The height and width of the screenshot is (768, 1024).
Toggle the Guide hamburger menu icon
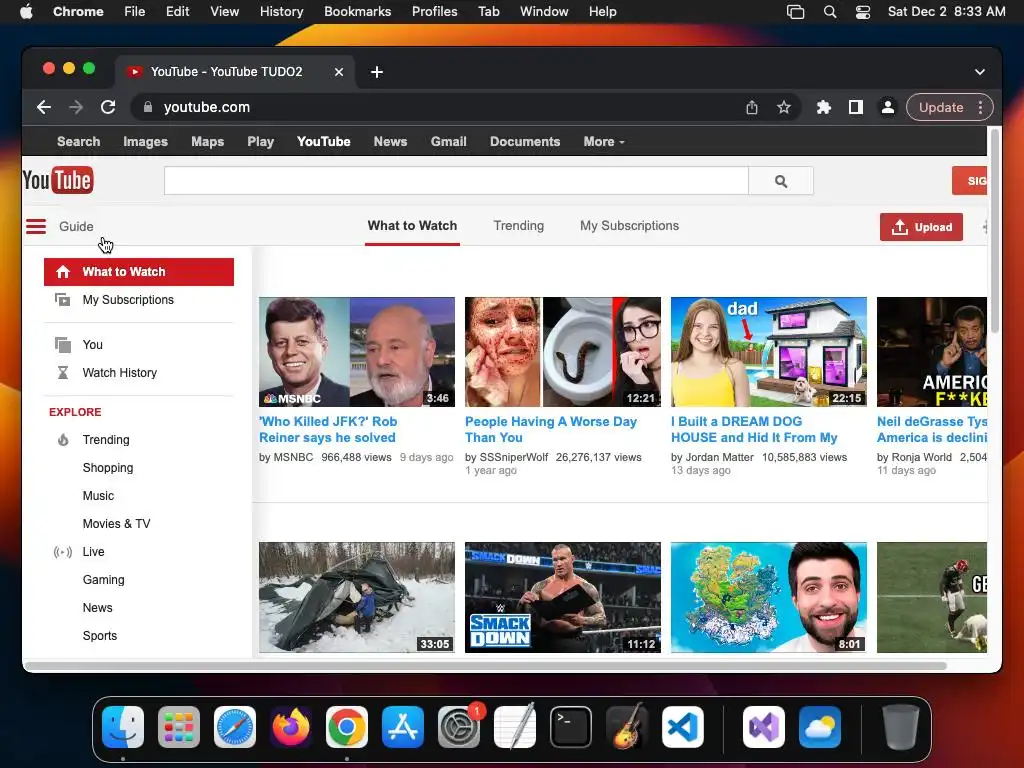point(36,227)
